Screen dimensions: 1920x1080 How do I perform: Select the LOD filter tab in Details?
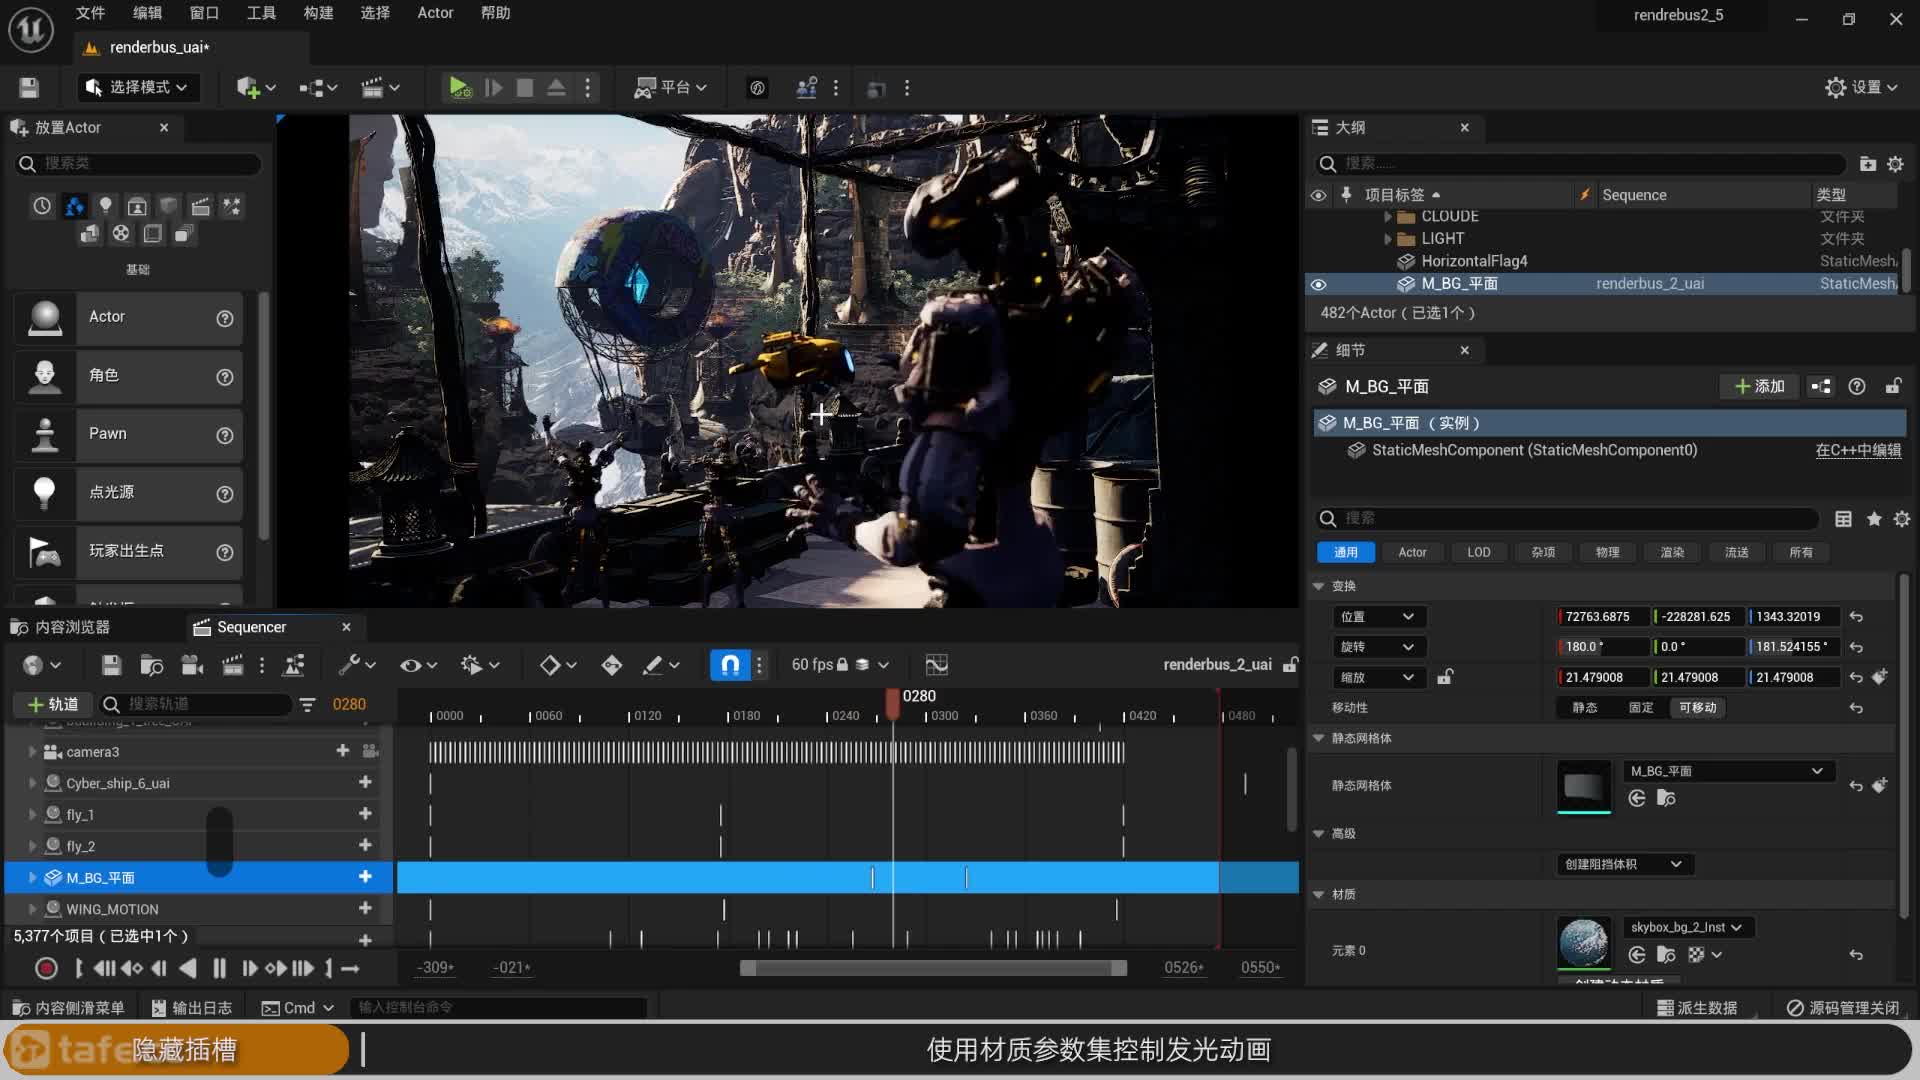[x=1478, y=552]
